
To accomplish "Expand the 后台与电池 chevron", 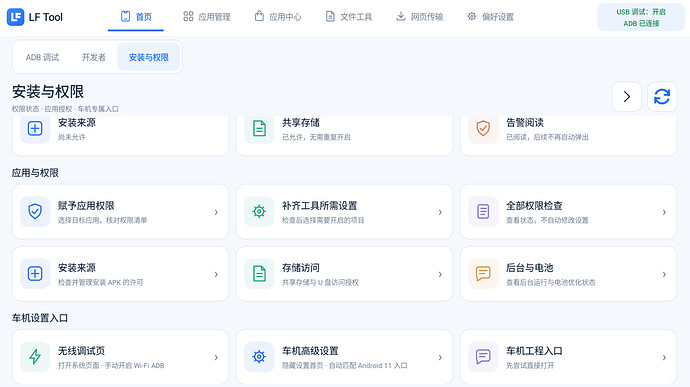I will point(664,274).
